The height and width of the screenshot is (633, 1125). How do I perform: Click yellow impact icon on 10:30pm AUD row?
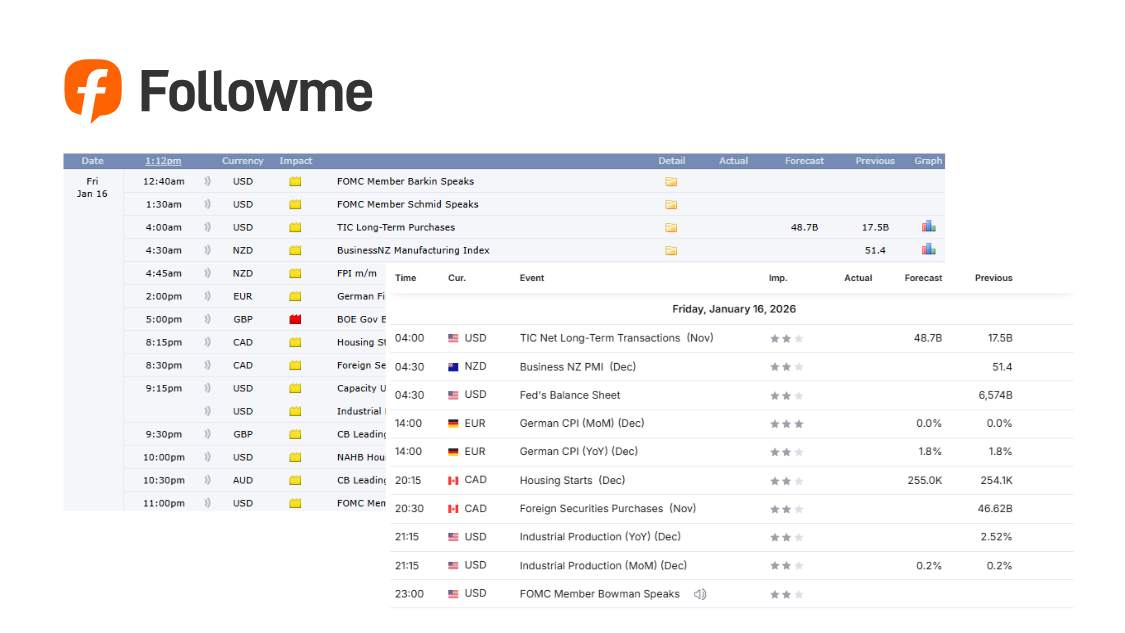295,480
